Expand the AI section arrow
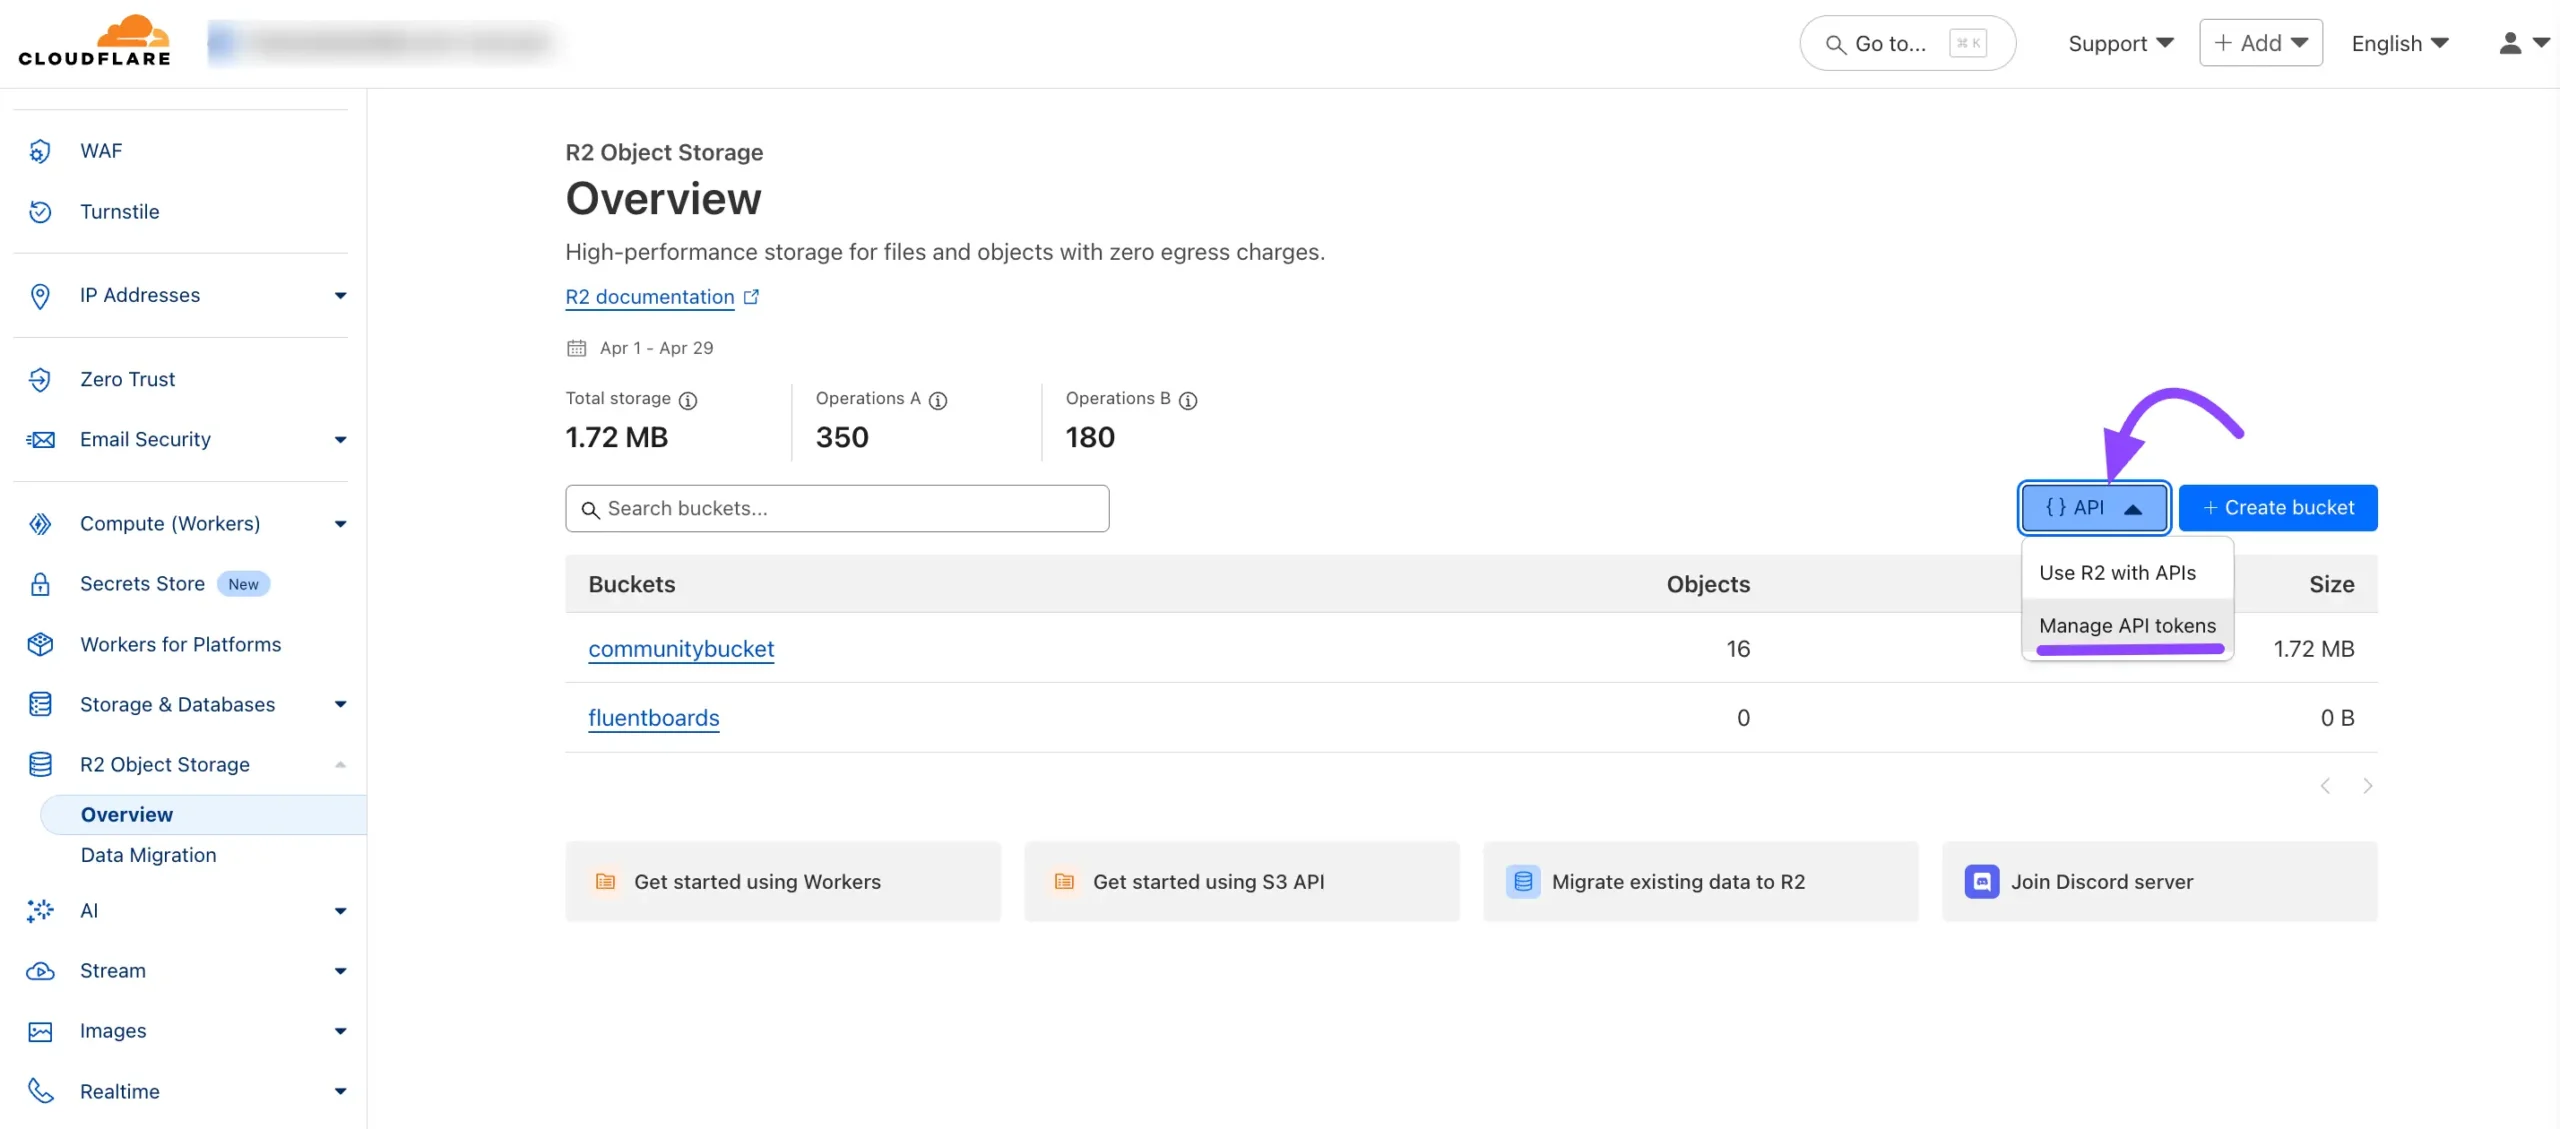This screenshot has width=2560, height=1129. [x=341, y=911]
